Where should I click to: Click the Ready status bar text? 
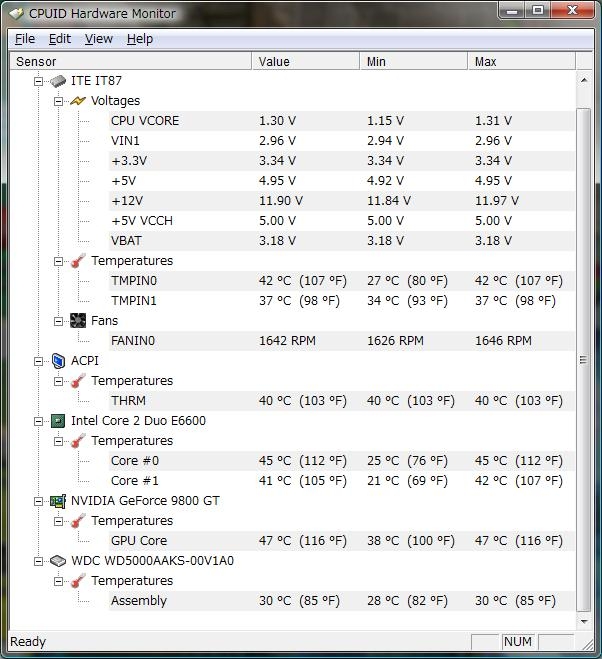tap(28, 642)
